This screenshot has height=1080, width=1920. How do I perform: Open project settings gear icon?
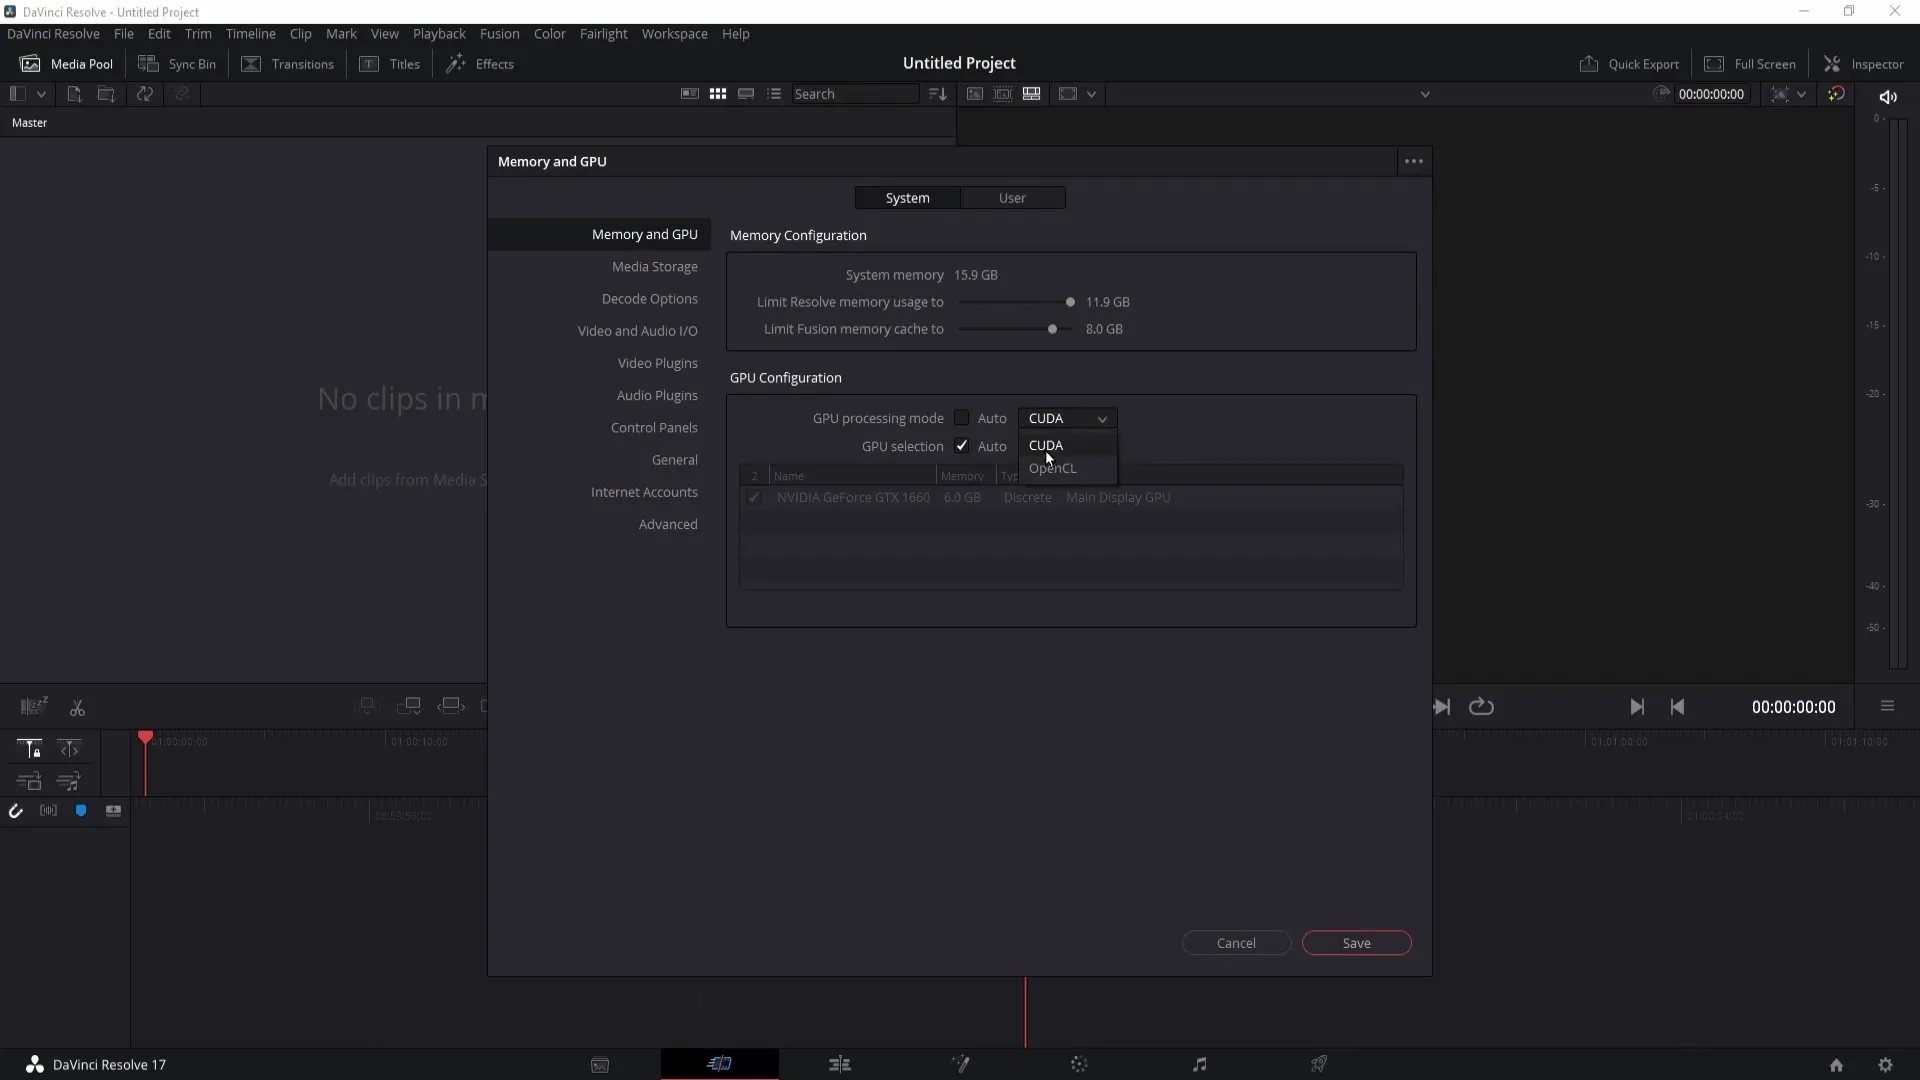coord(1885,1065)
